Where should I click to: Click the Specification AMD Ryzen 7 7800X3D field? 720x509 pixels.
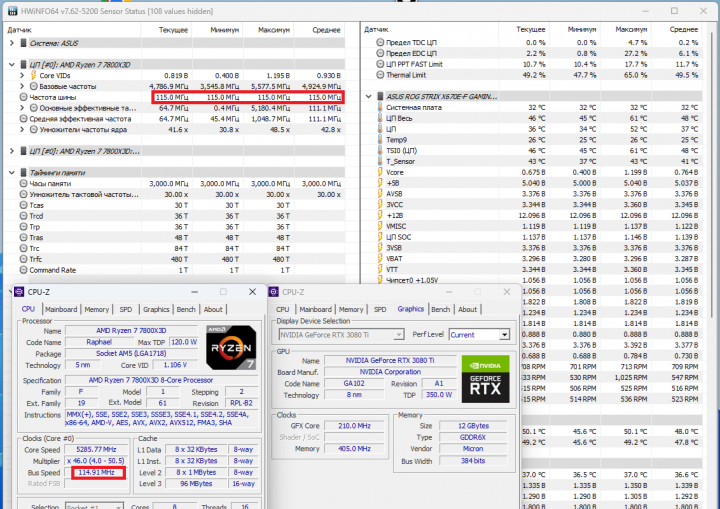(x=161, y=380)
